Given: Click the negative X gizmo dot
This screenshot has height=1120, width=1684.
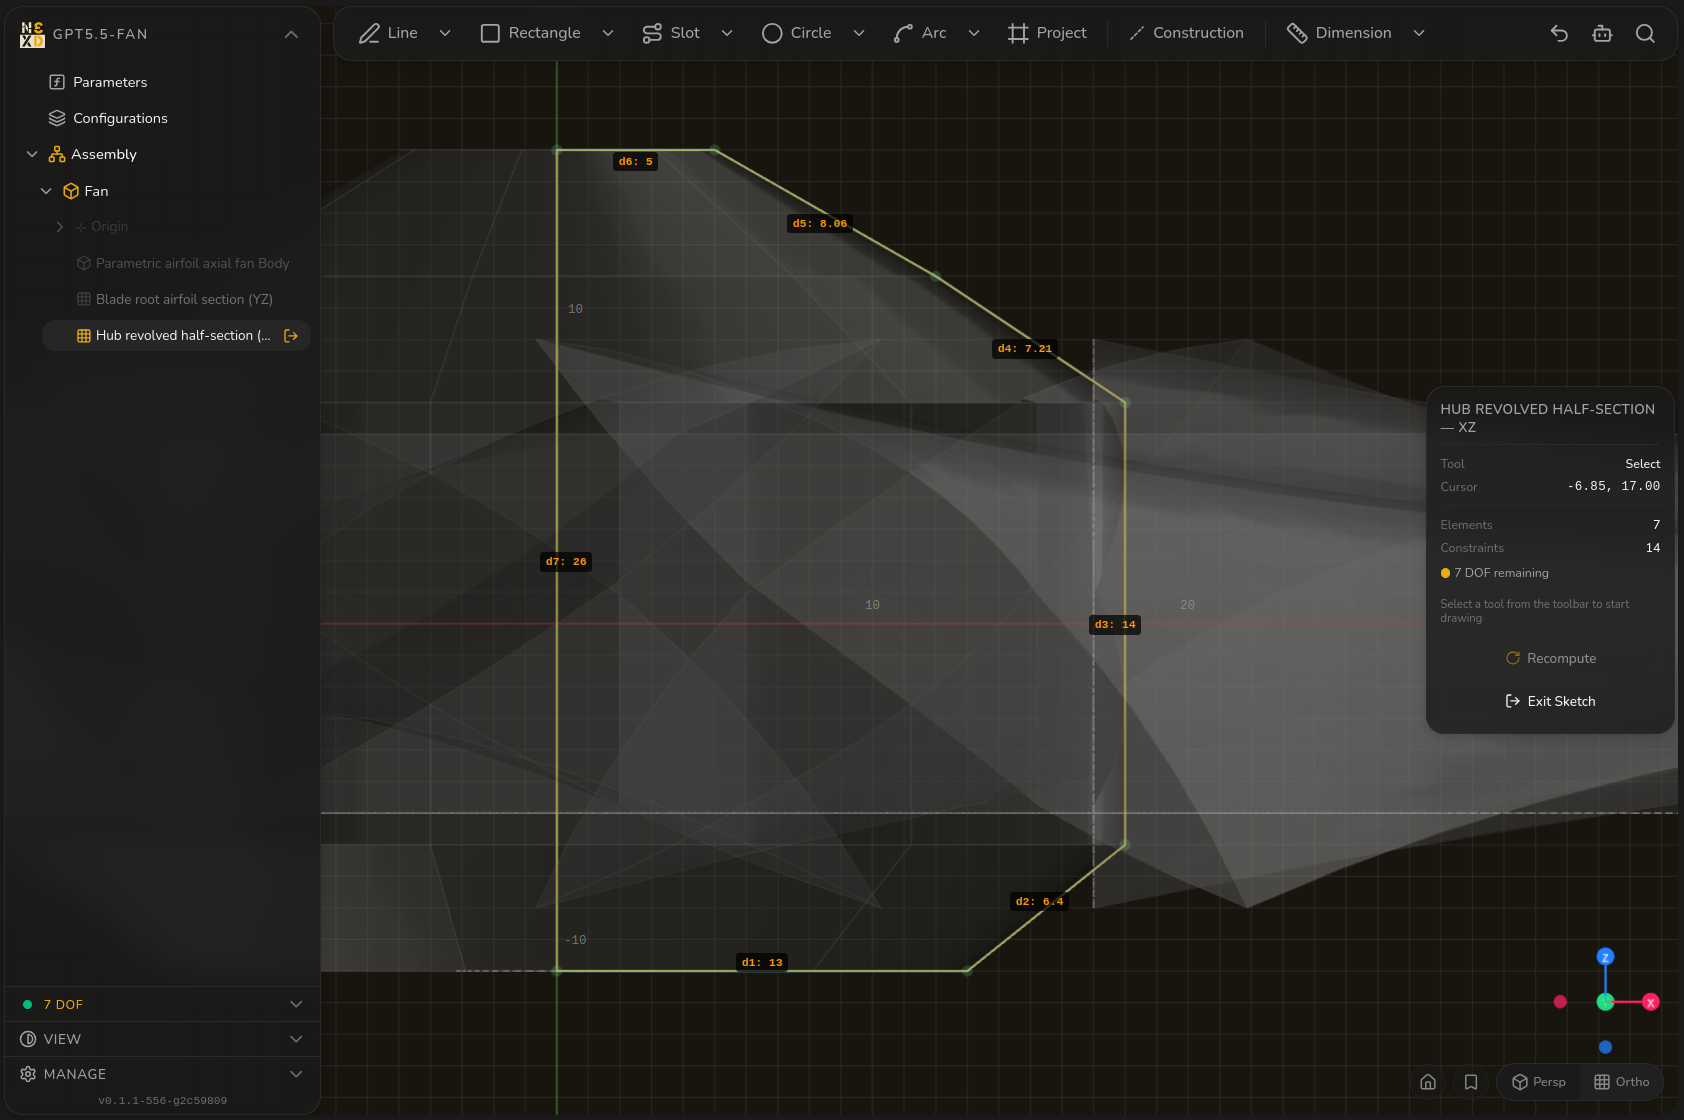Looking at the screenshot, I should tap(1560, 1002).
